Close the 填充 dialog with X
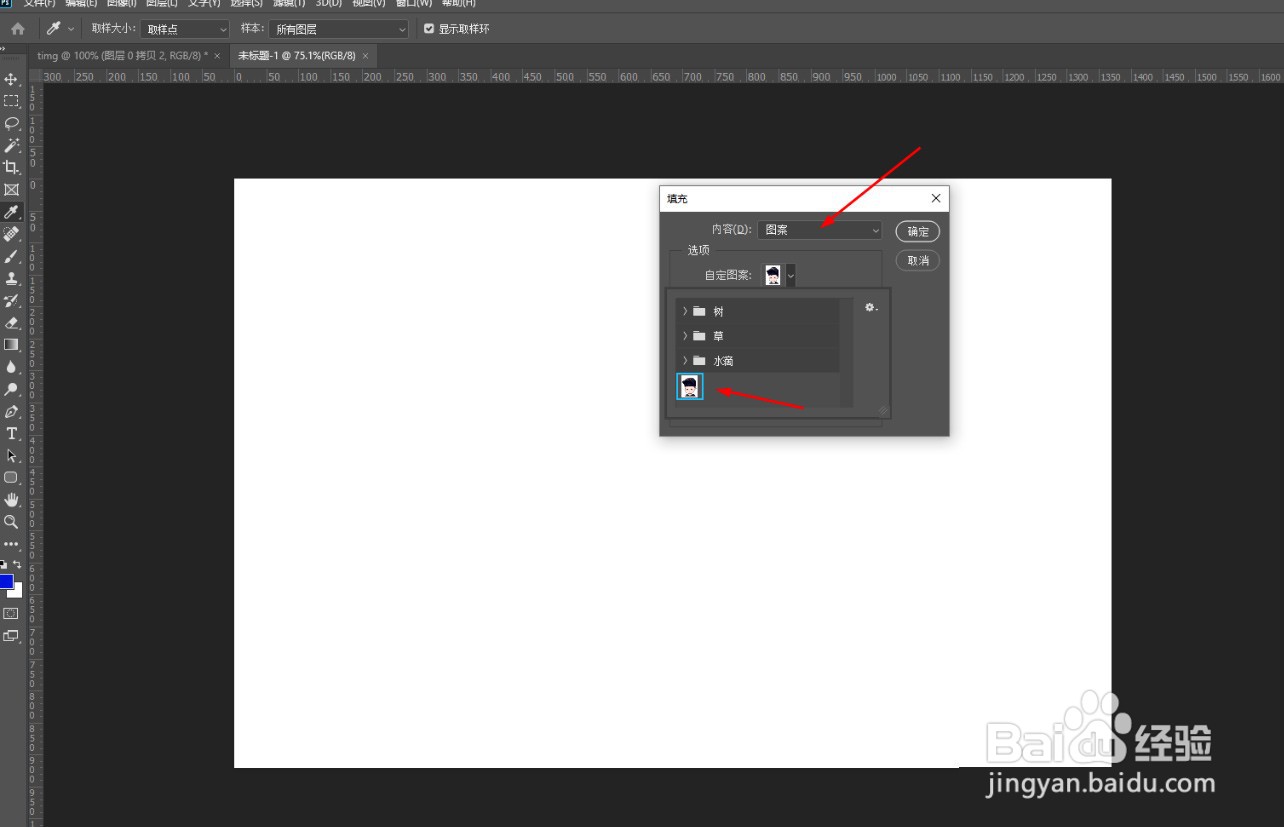This screenshot has height=827, width=1284. pyautogui.click(x=936, y=198)
